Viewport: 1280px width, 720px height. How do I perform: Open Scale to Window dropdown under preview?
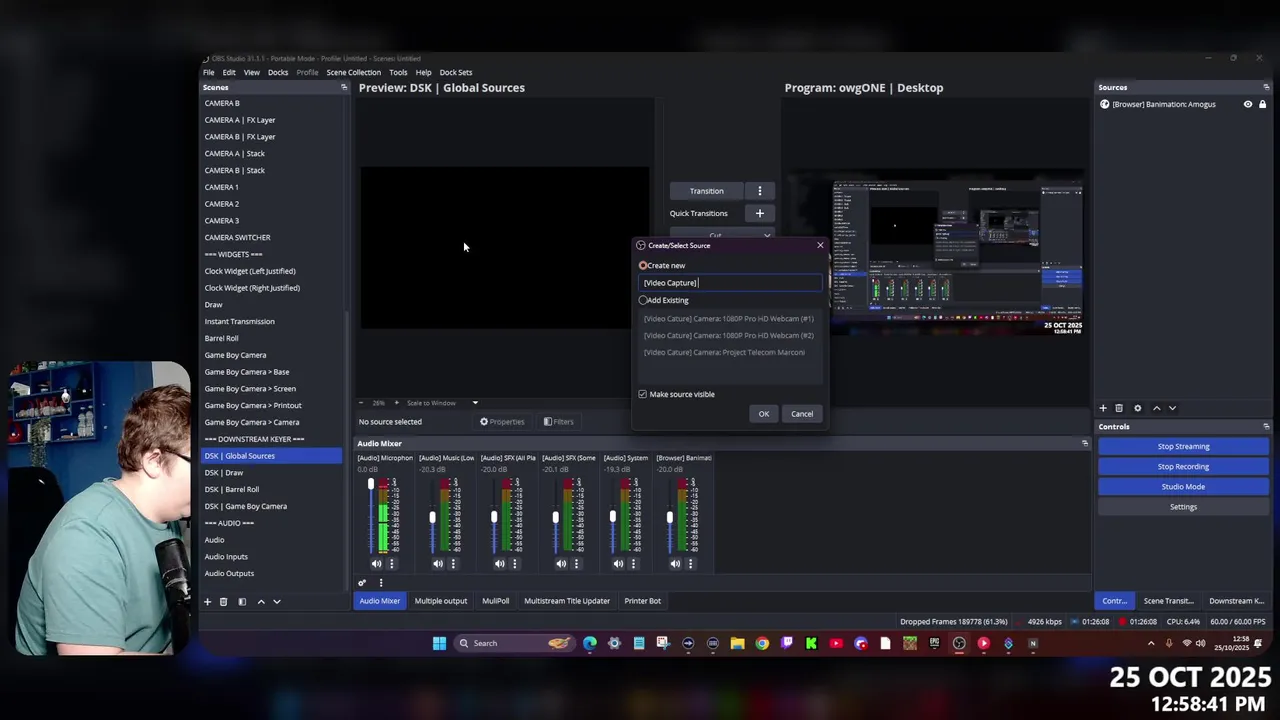[x=442, y=403]
